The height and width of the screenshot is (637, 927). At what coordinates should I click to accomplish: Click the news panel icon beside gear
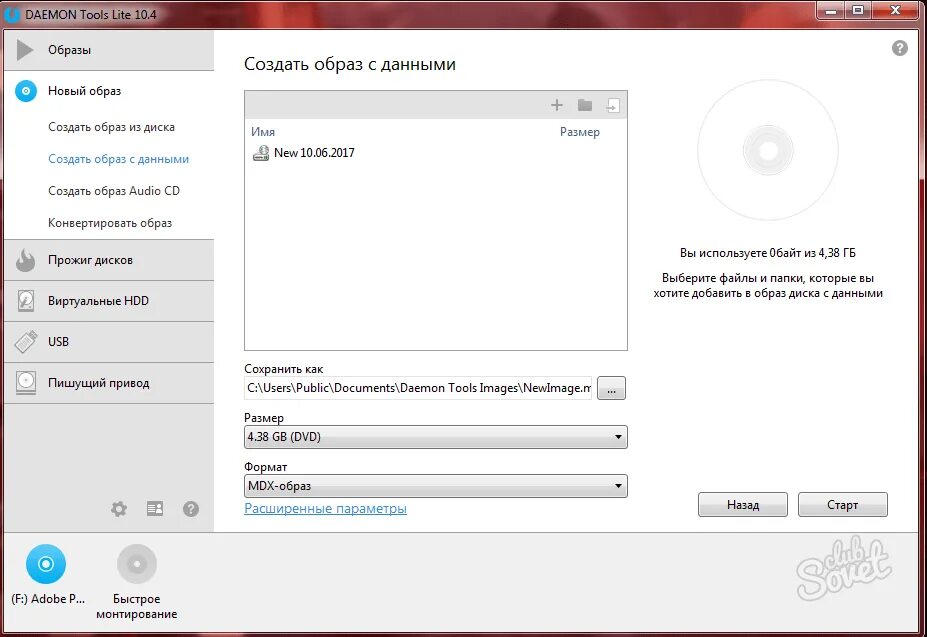(x=155, y=509)
